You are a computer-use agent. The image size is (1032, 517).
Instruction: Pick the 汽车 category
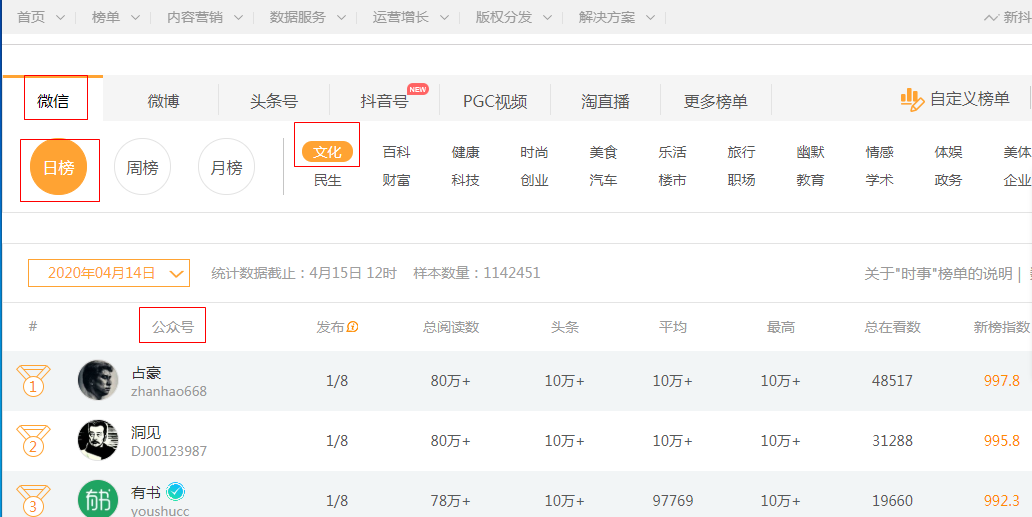tap(603, 180)
